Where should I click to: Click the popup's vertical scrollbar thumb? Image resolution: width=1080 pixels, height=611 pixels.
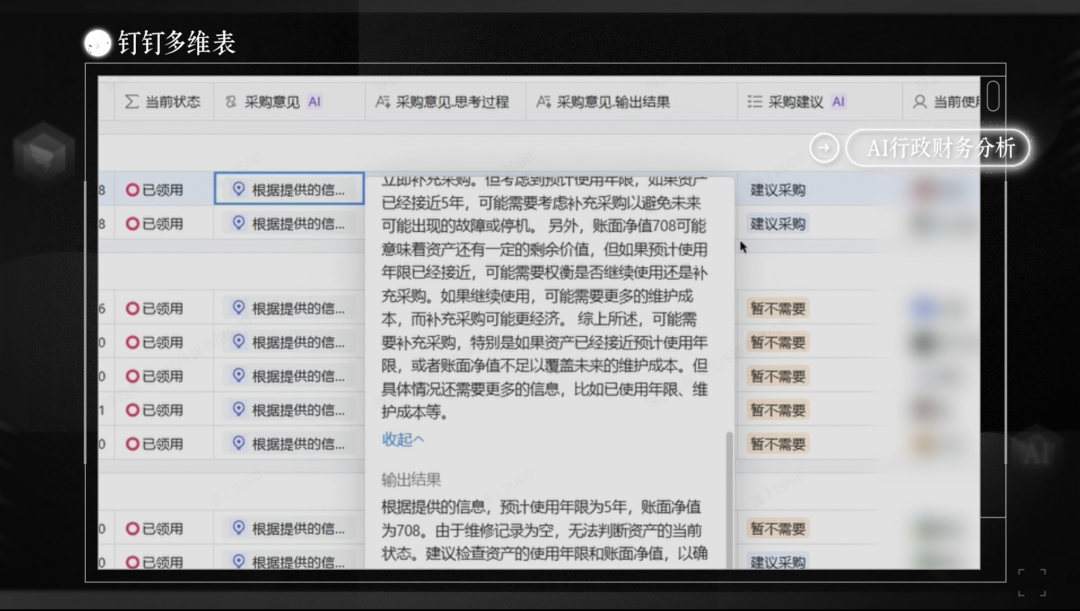[x=729, y=500]
